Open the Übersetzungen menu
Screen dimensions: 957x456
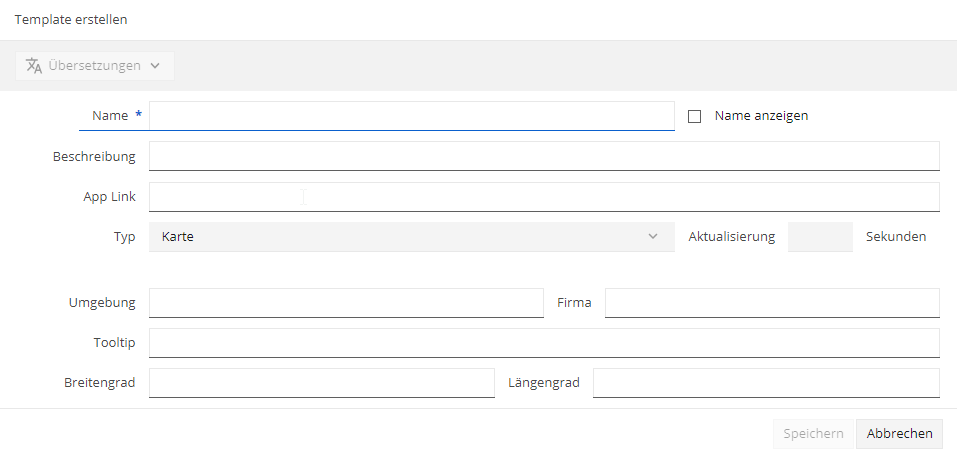[95, 66]
